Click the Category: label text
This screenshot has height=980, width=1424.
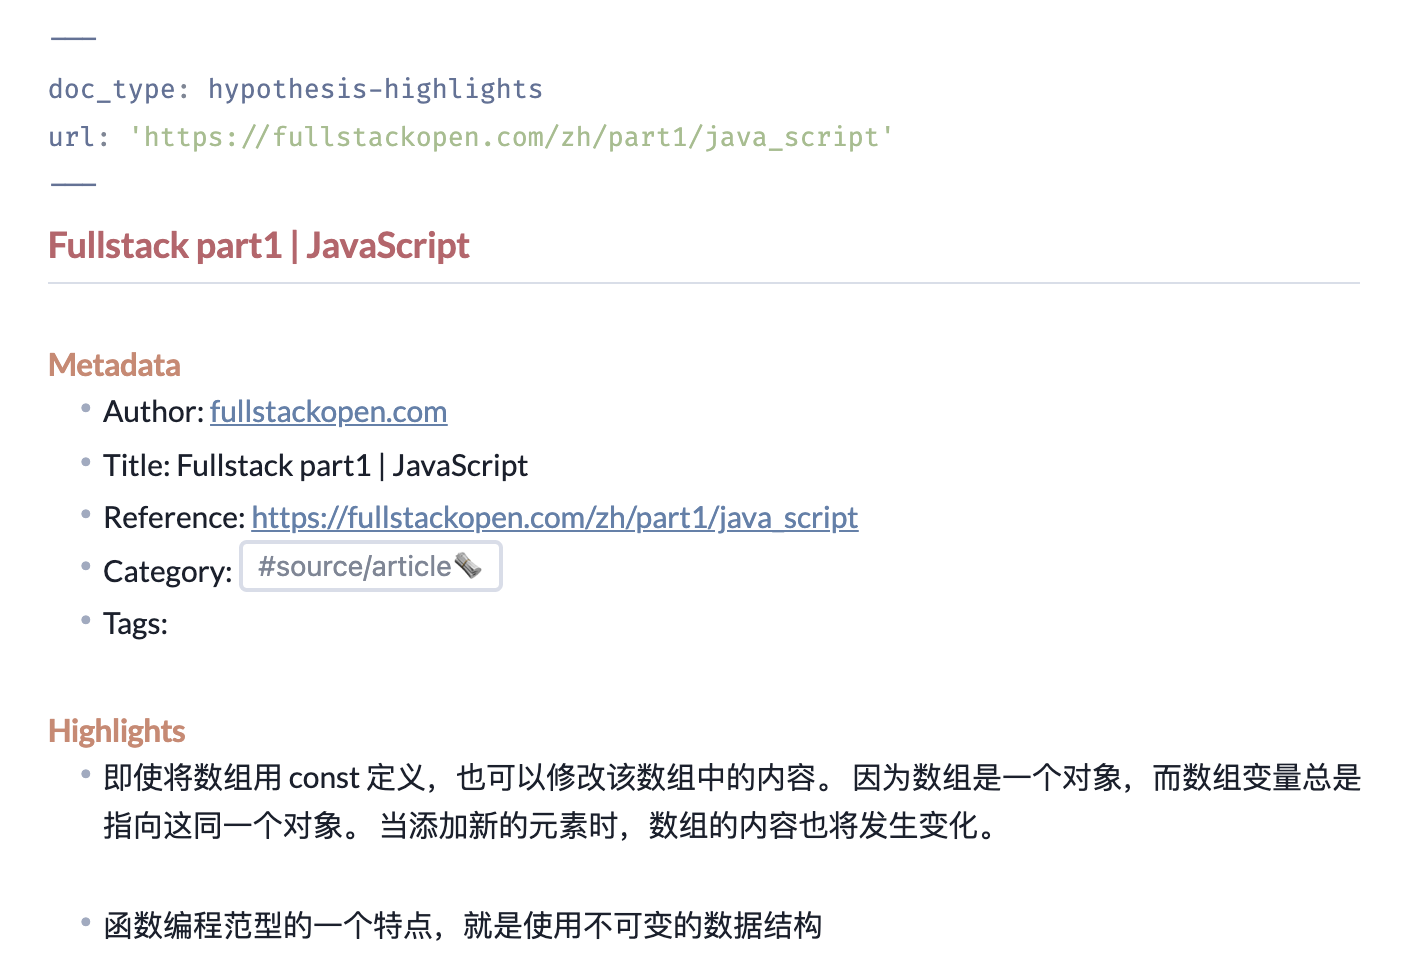click(x=167, y=572)
